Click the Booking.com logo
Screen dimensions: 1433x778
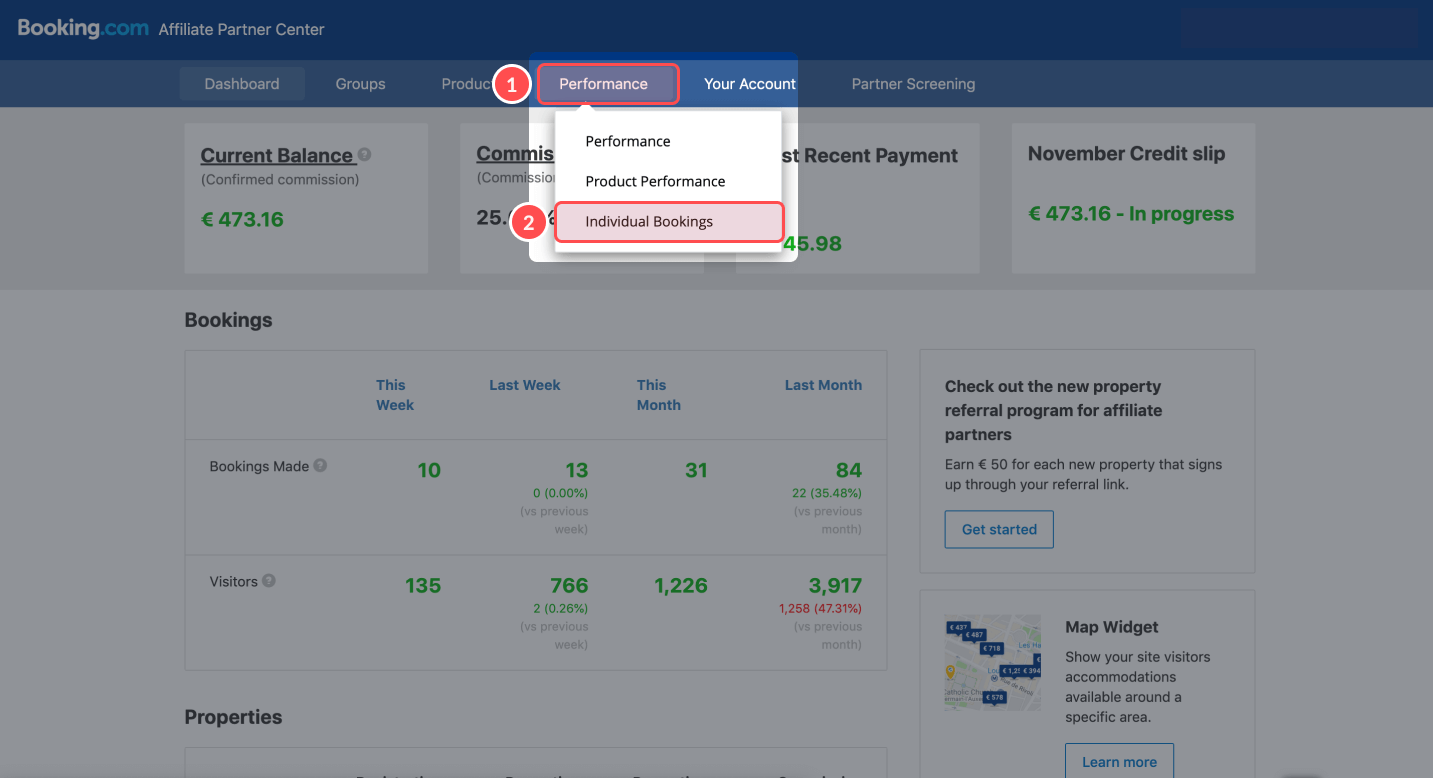[84, 28]
